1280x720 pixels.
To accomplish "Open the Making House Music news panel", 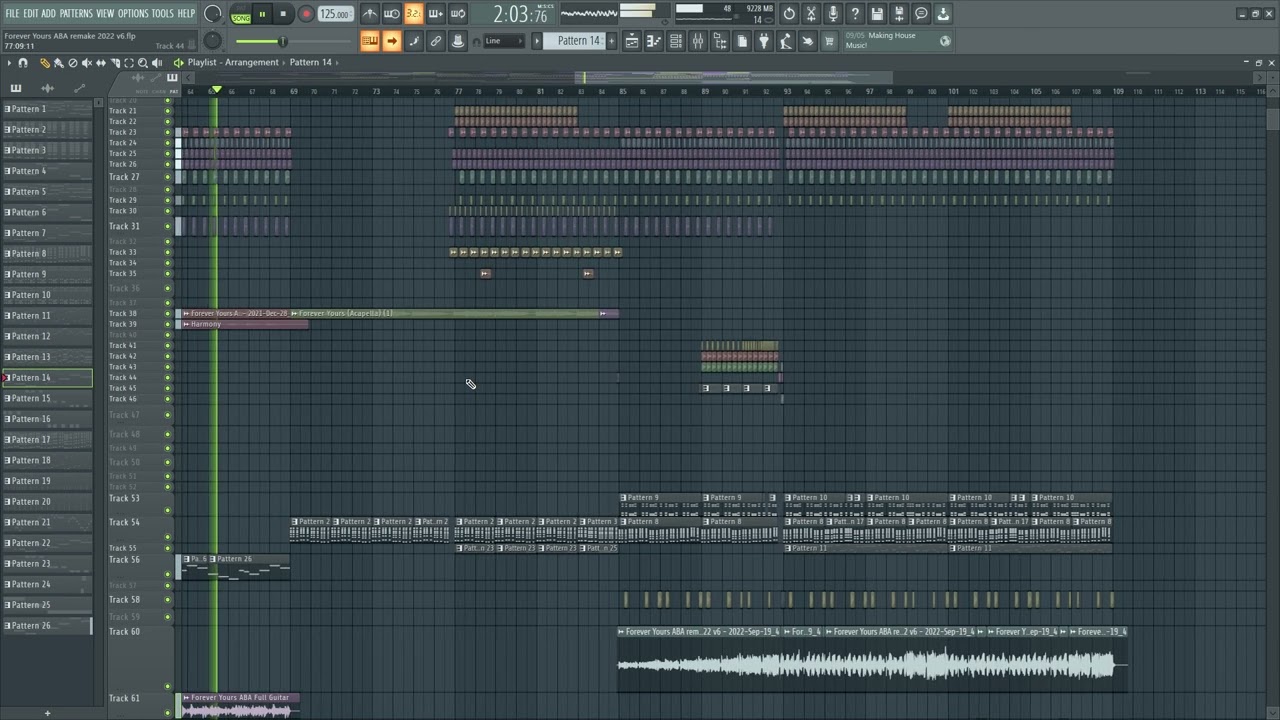I will click(x=898, y=41).
